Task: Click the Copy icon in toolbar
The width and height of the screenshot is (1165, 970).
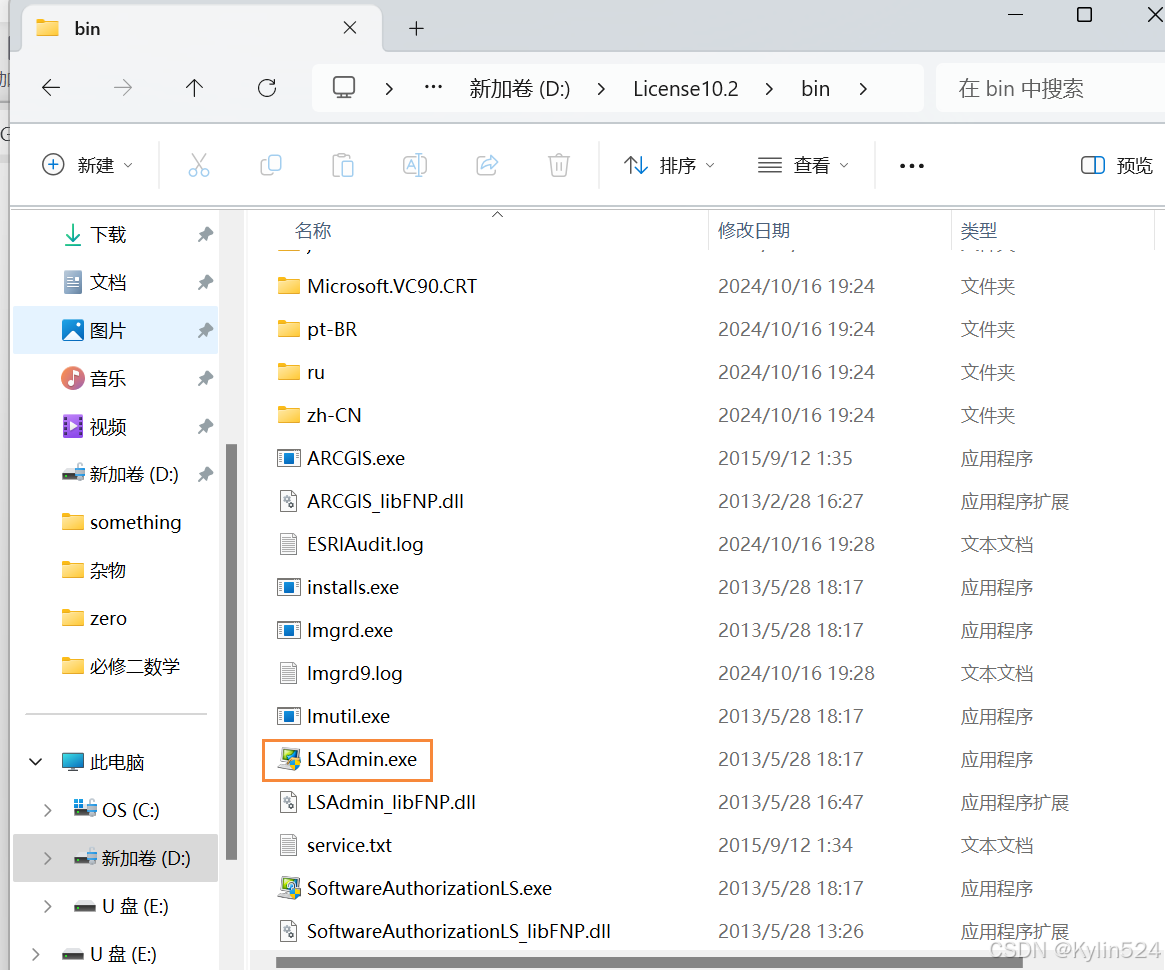Action: (271, 165)
